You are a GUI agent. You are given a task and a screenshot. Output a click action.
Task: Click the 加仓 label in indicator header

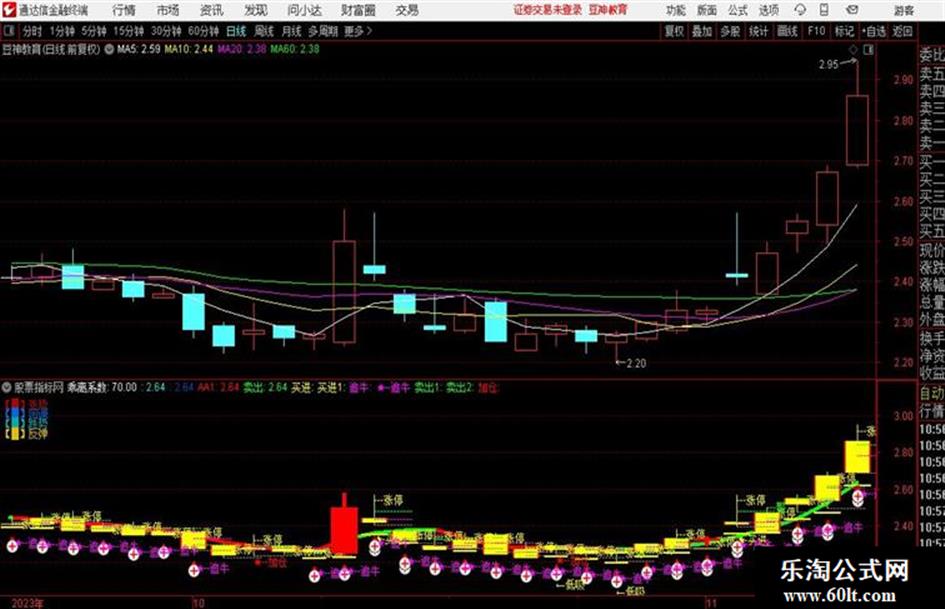pyautogui.click(x=488, y=387)
